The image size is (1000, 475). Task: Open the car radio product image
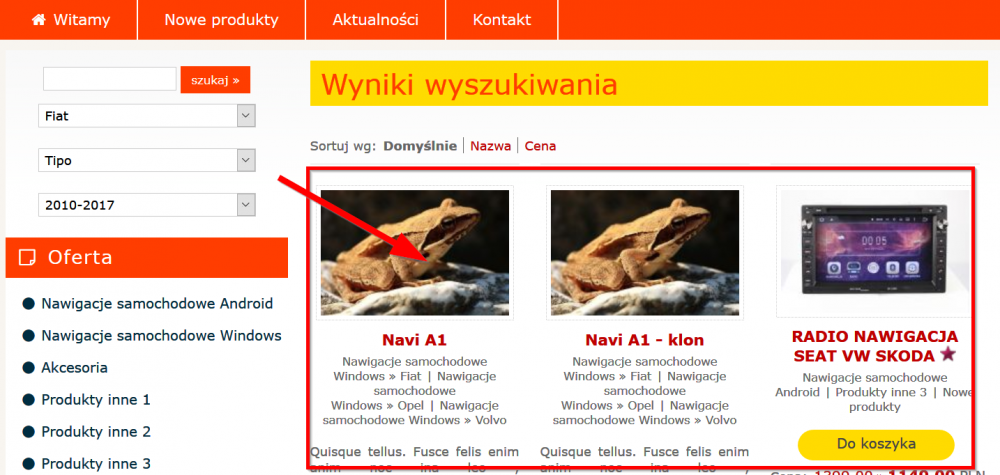coord(873,251)
